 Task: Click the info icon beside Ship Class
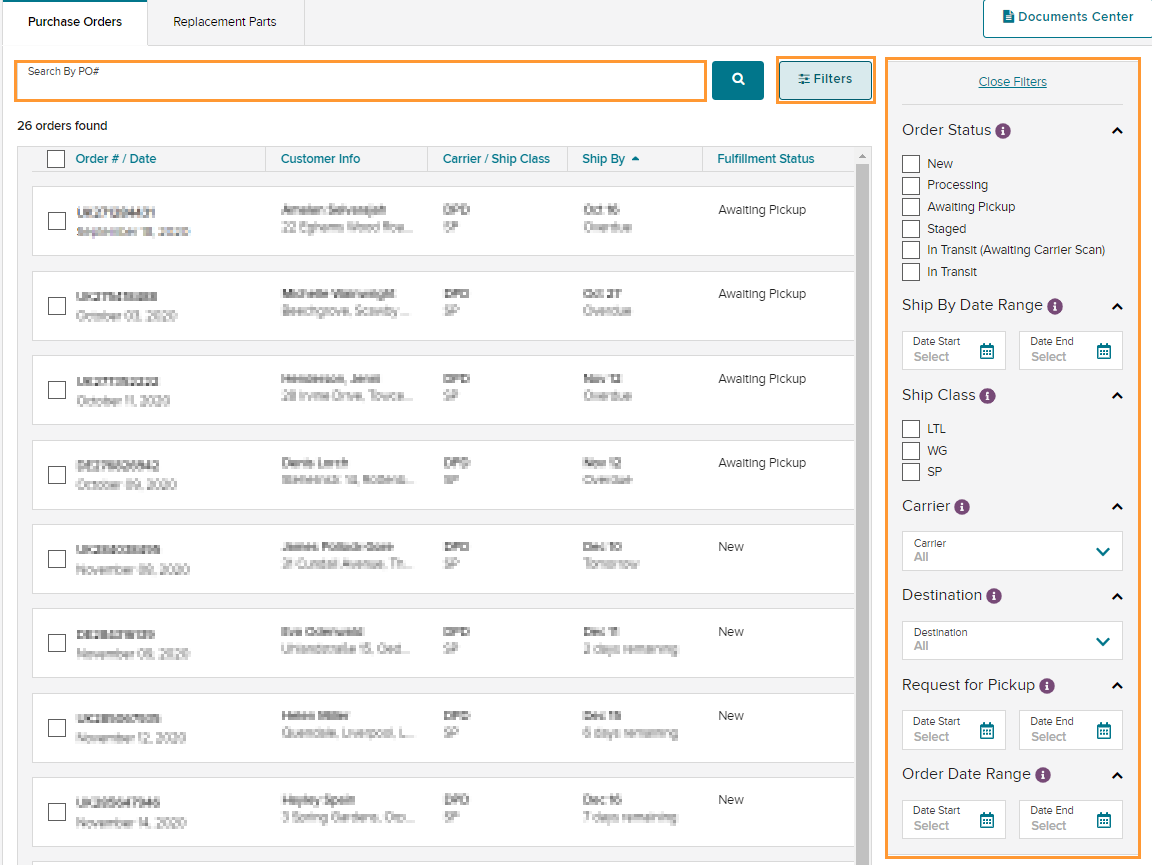pos(988,395)
